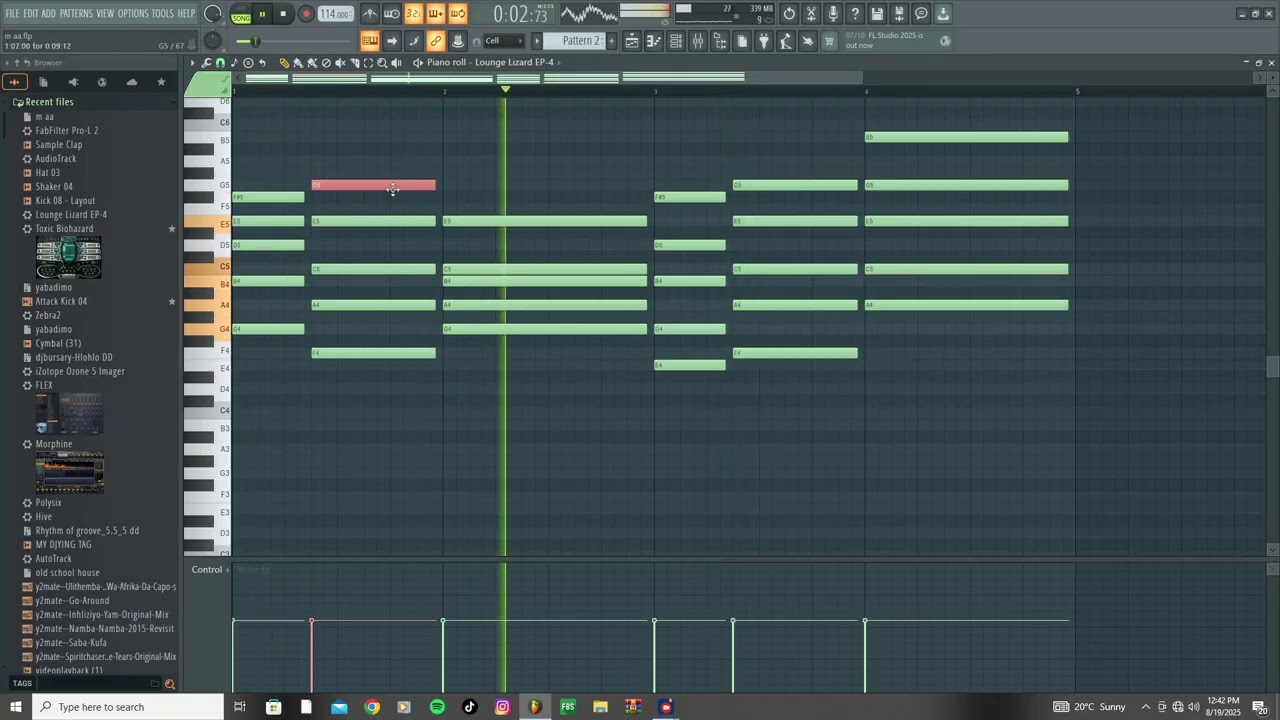Toggle the blend recording overdub button
Image resolution: width=1280 pixels, height=720 pixels.
point(435,14)
